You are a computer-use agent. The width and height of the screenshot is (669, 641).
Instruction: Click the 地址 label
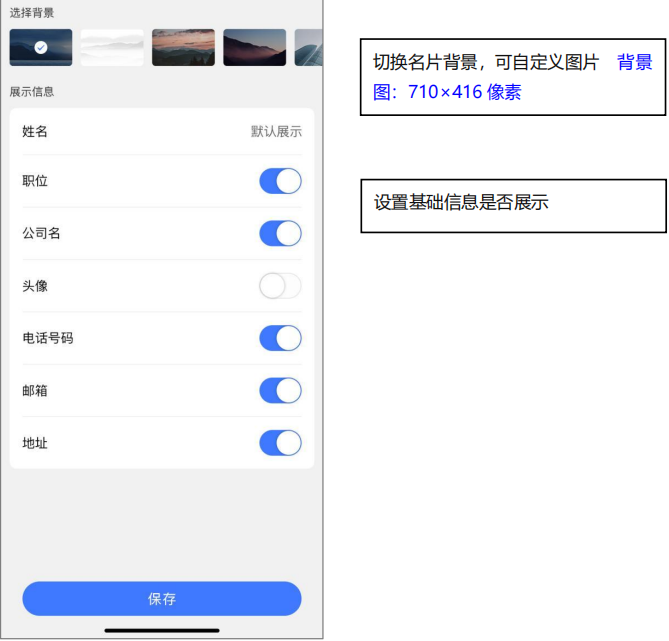(x=35, y=443)
